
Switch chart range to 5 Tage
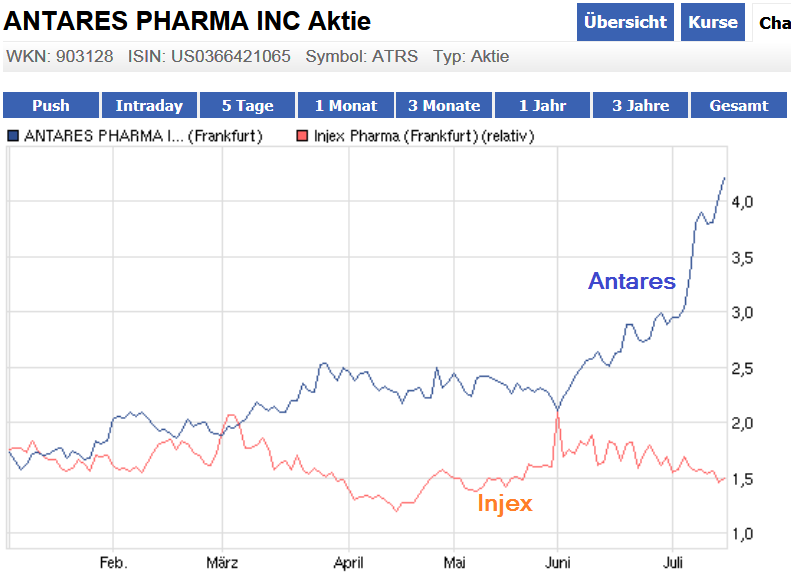point(247,105)
